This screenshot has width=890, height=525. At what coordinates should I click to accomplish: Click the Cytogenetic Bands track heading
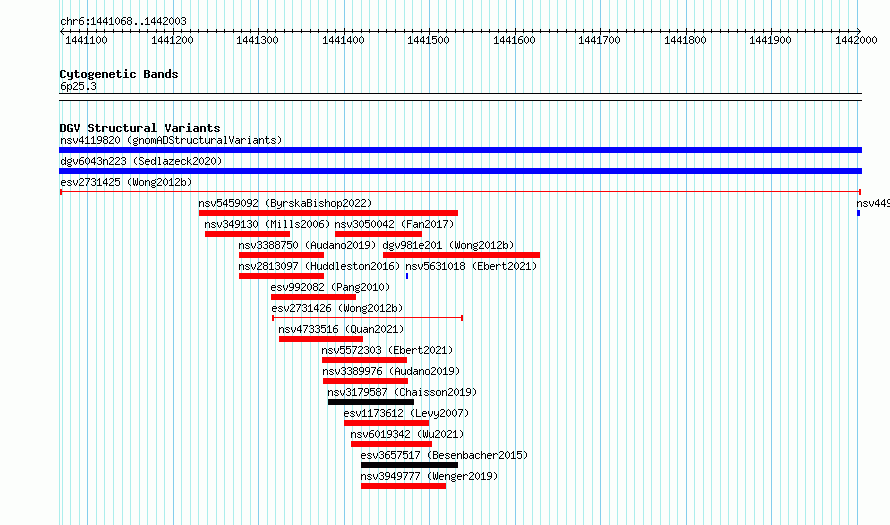pyautogui.click(x=119, y=74)
